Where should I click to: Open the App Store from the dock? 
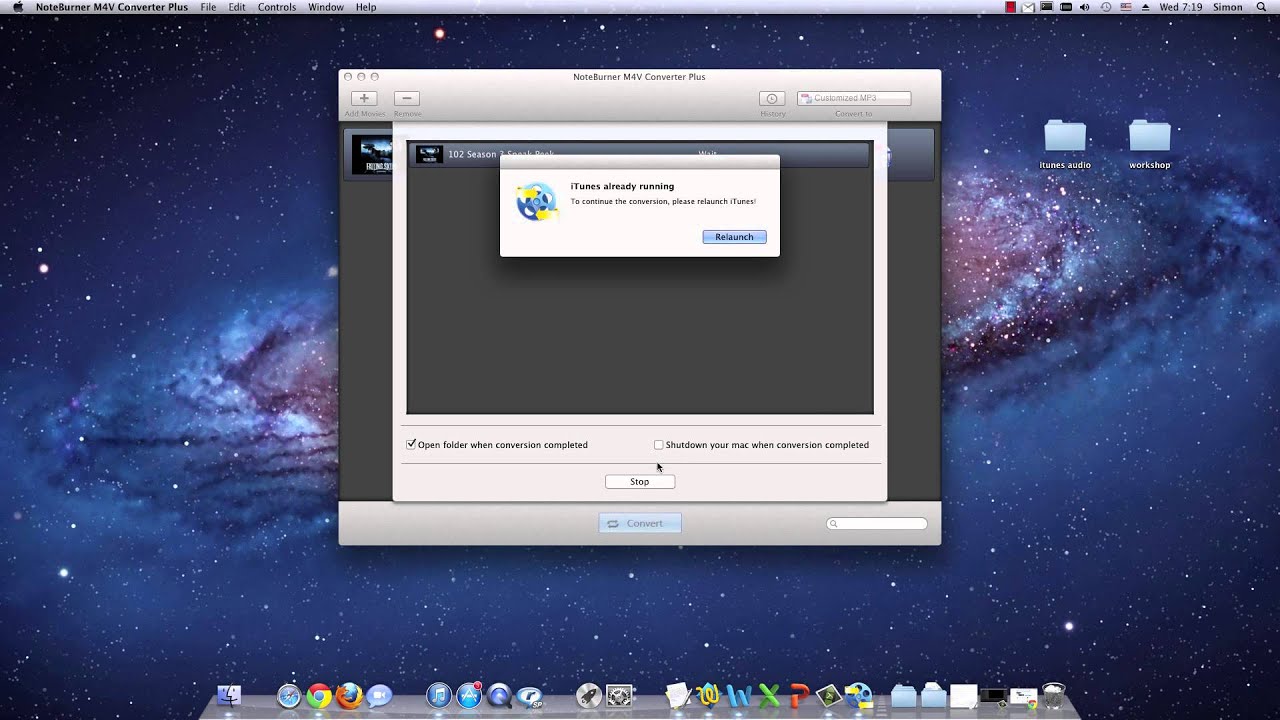click(x=469, y=696)
